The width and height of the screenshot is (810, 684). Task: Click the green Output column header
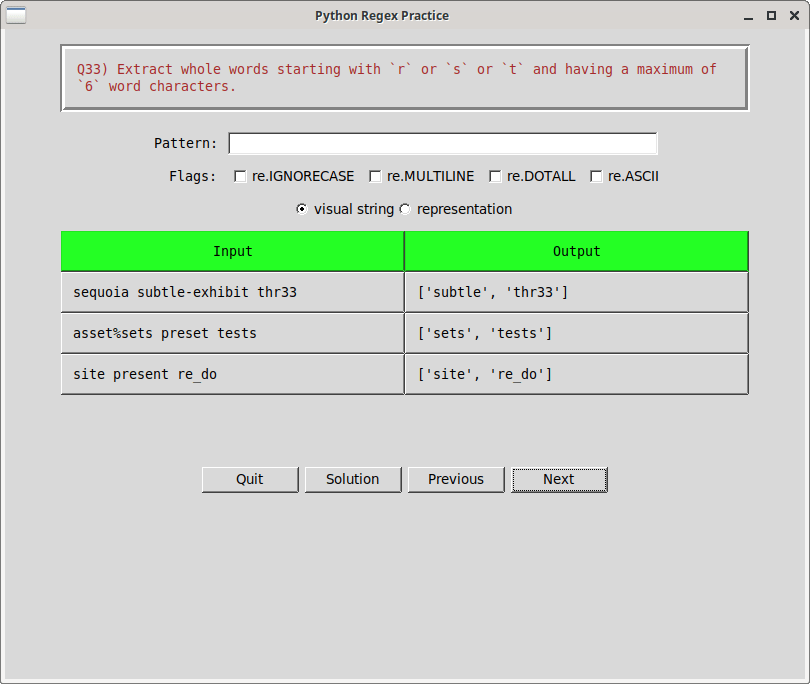coord(576,251)
